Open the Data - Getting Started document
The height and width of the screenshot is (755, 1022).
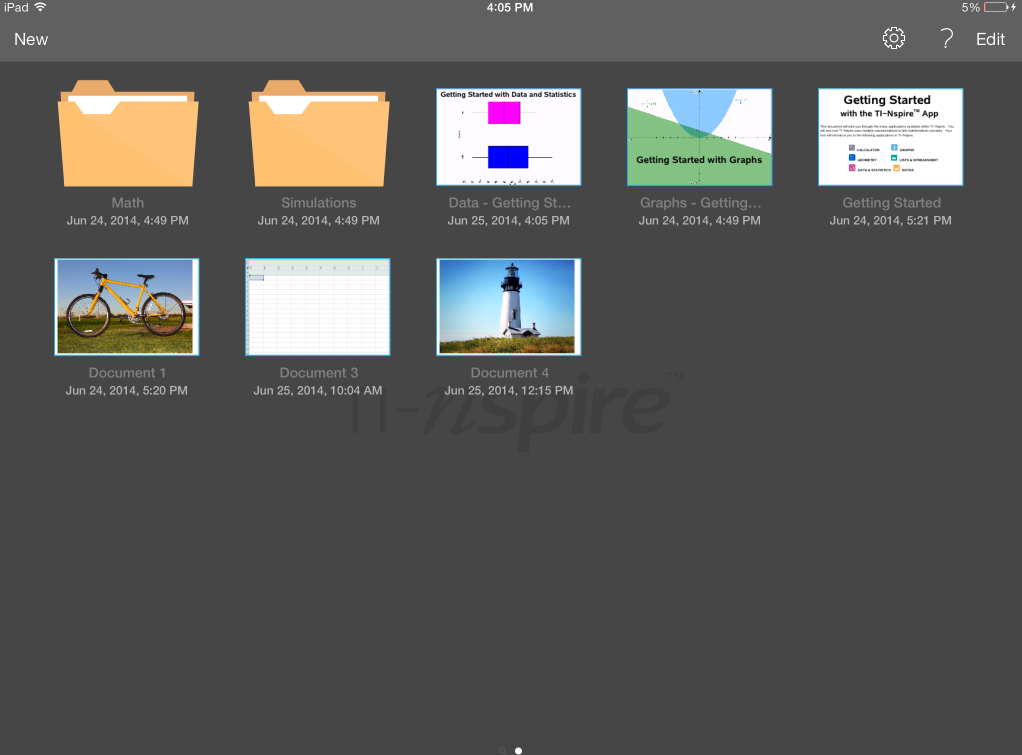click(x=508, y=136)
